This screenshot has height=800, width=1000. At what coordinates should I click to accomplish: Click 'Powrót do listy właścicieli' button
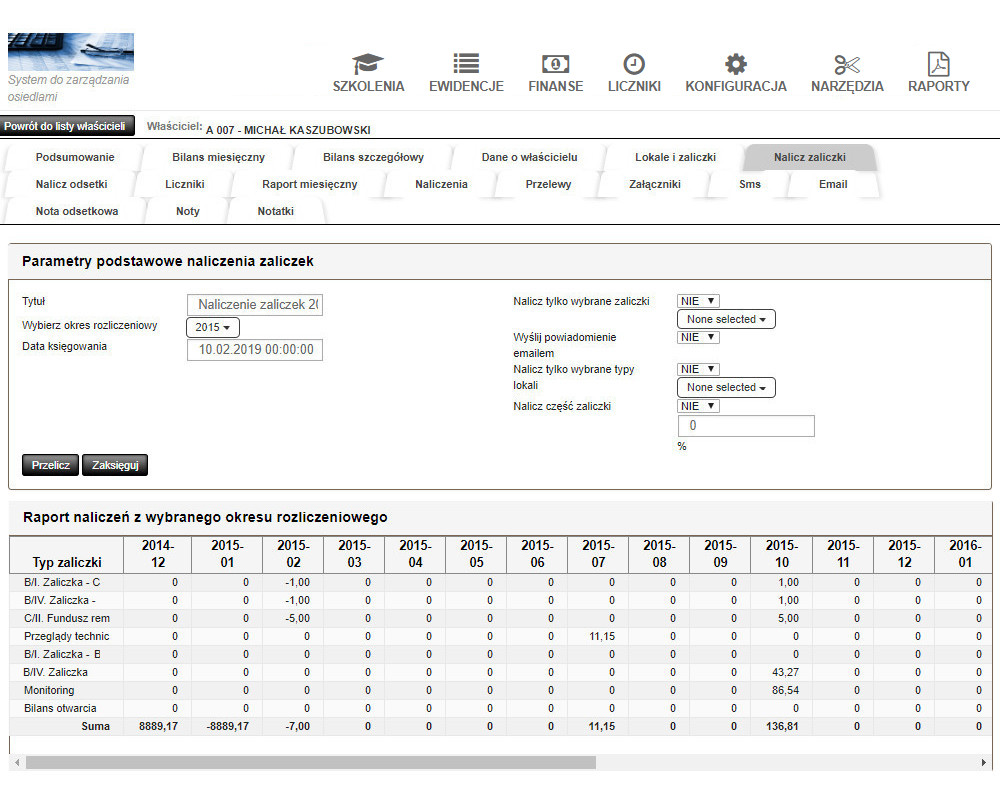tap(67, 126)
